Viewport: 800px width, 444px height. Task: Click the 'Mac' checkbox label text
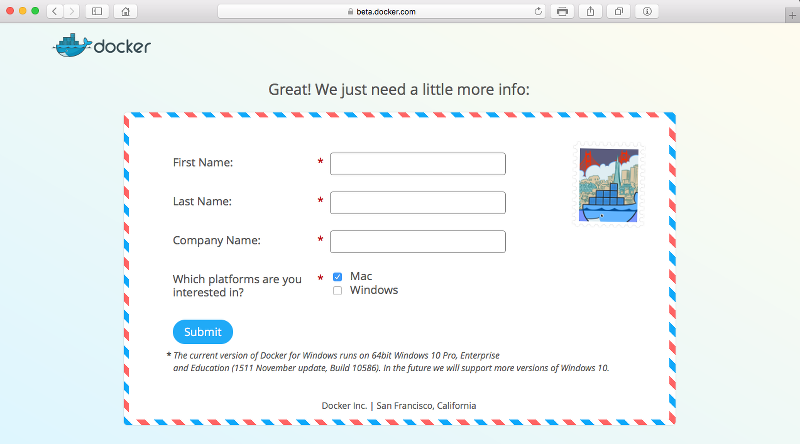point(361,276)
